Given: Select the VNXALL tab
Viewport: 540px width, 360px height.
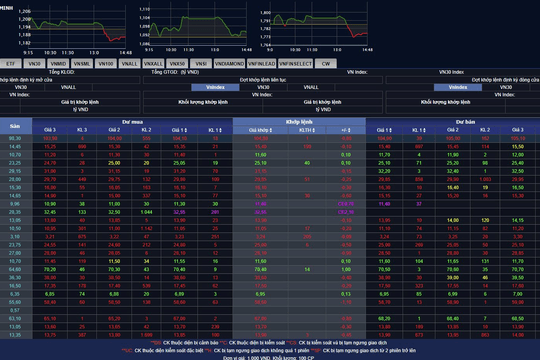Looking at the screenshot, I should 153,64.
